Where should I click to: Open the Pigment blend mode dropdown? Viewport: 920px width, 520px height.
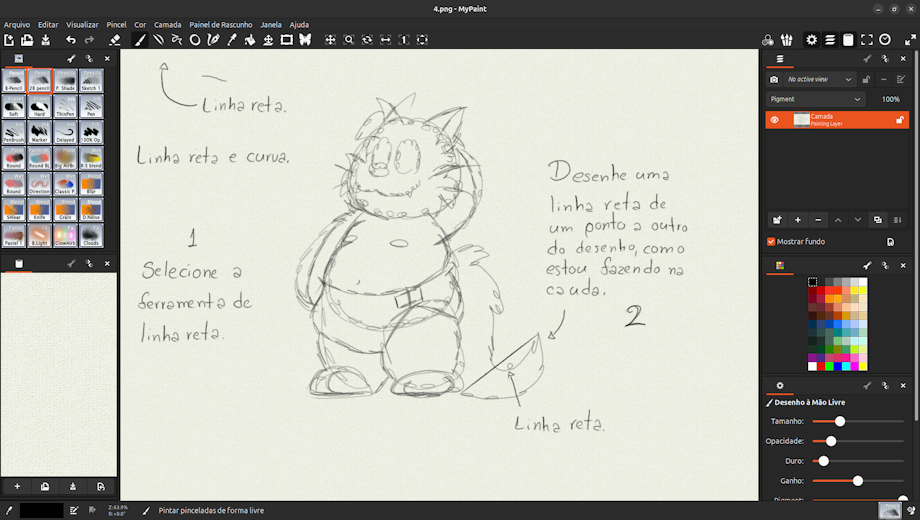[815, 100]
